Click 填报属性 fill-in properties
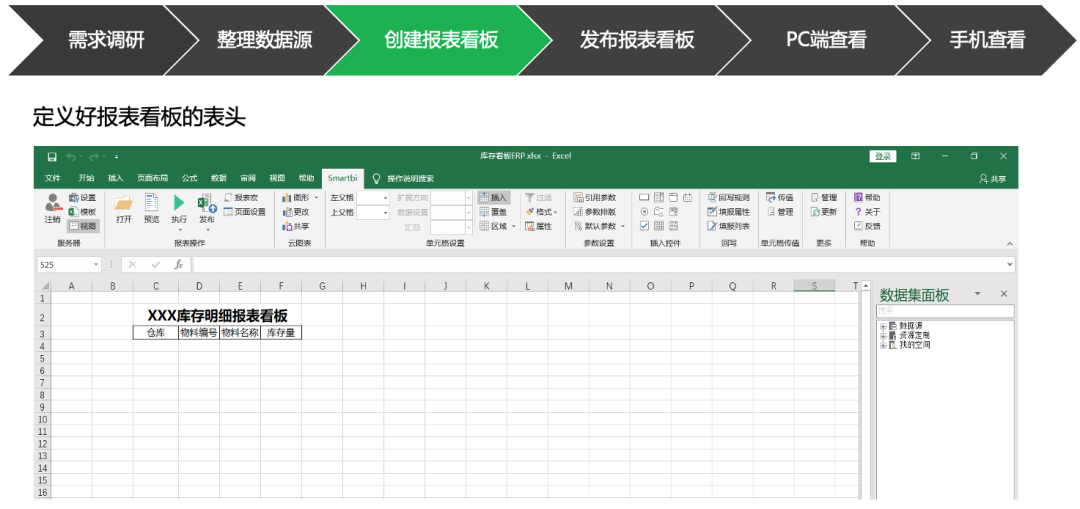Image resolution: width=1080 pixels, height=509 pixels. (x=729, y=211)
